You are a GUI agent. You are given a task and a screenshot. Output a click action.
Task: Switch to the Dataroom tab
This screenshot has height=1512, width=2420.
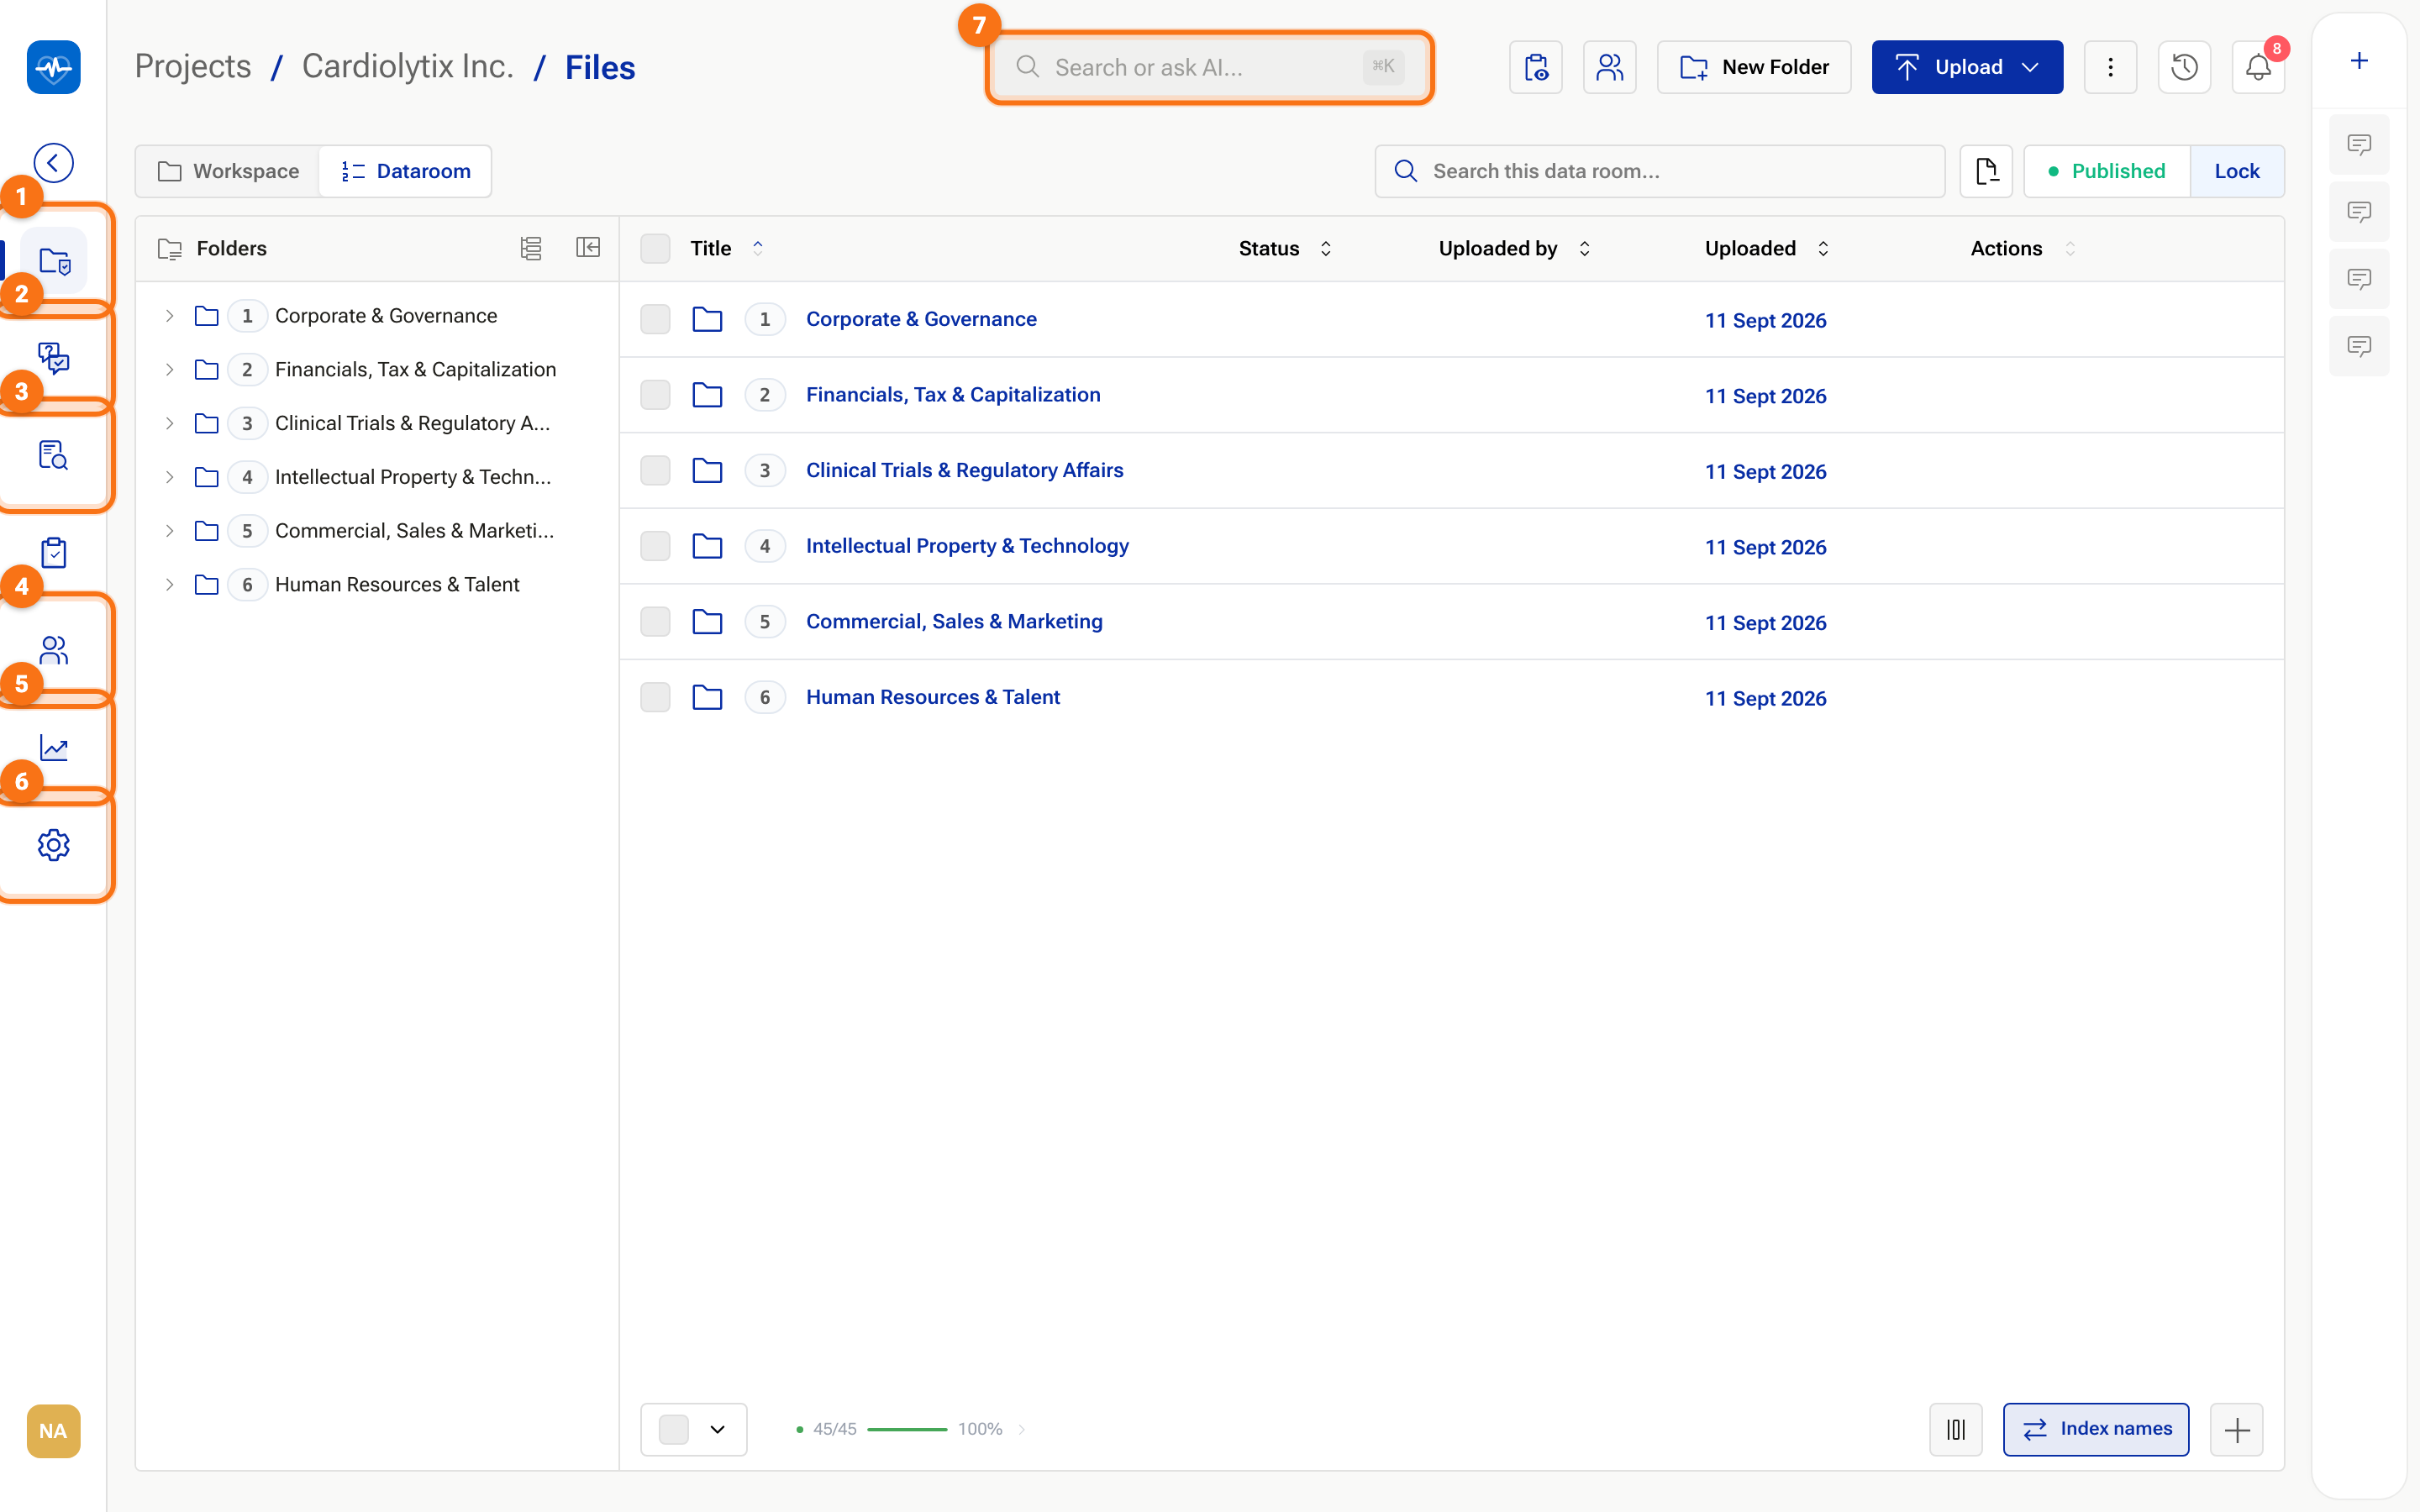[405, 171]
